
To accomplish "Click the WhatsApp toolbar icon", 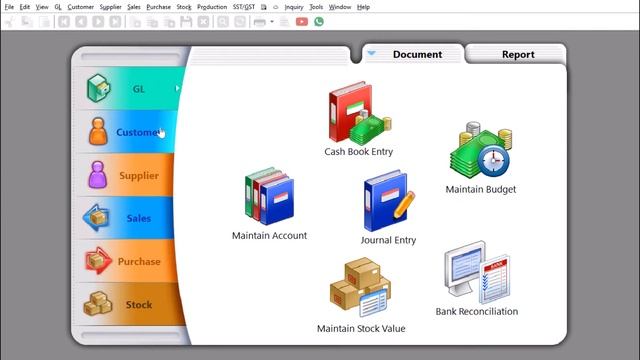I will 319,22.
